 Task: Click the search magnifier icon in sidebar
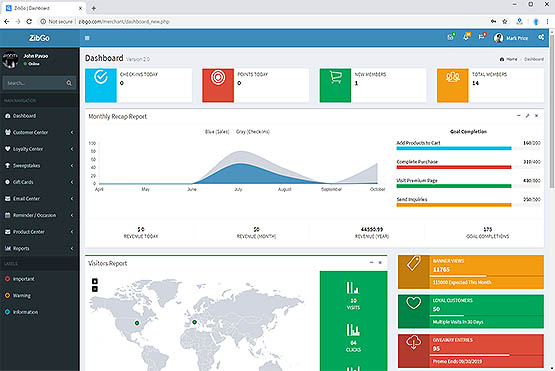click(x=69, y=83)
